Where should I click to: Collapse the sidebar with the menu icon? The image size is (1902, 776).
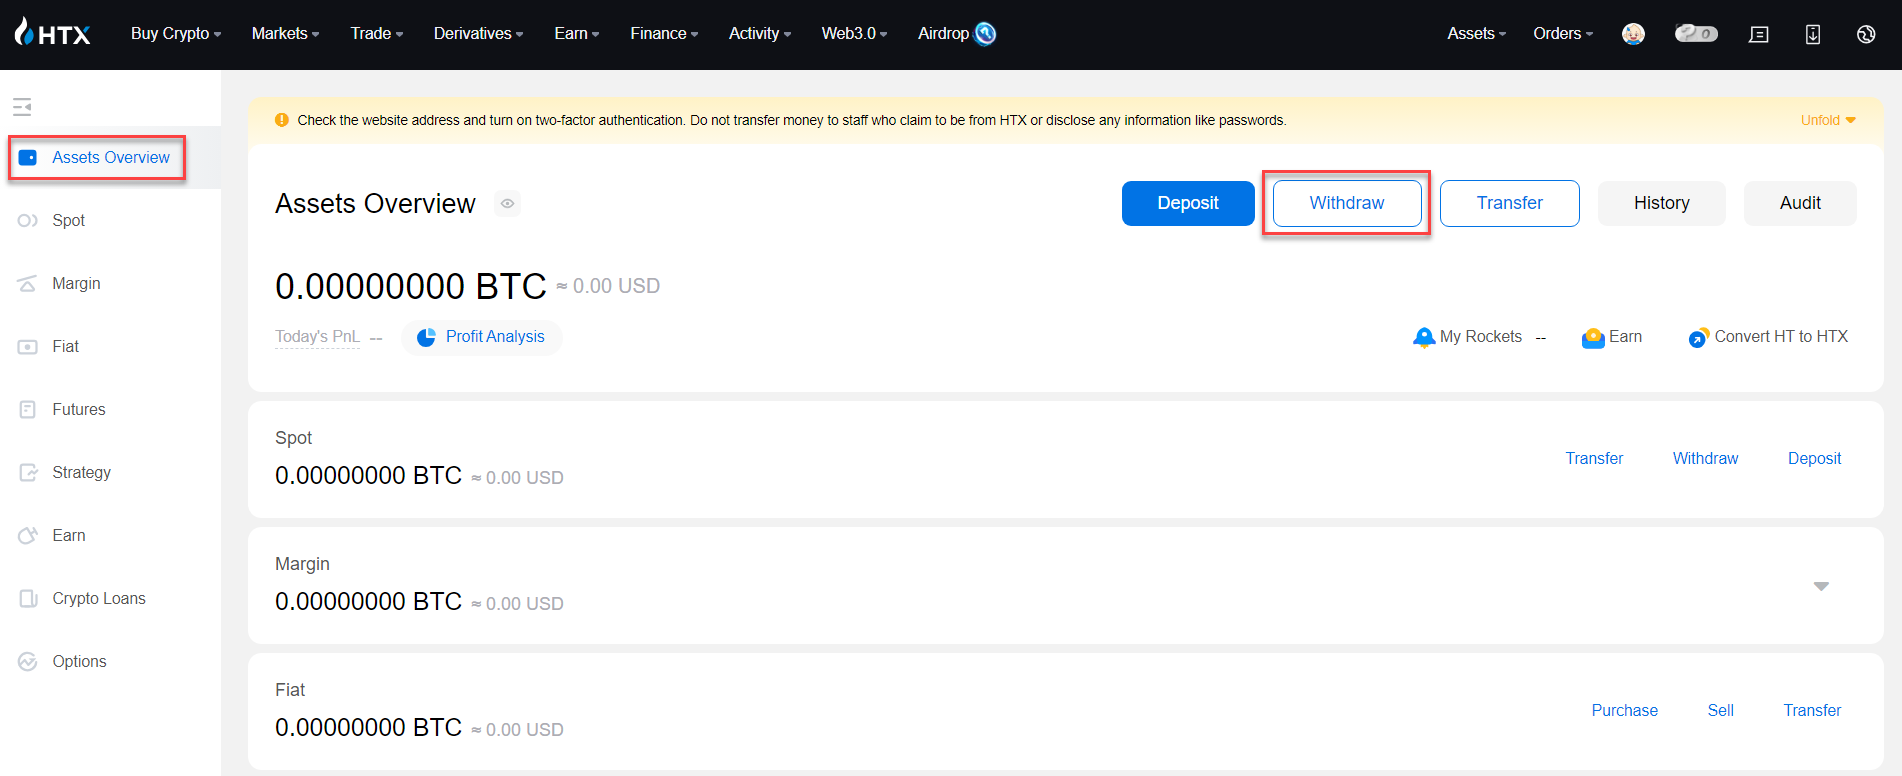click(22, 106)
